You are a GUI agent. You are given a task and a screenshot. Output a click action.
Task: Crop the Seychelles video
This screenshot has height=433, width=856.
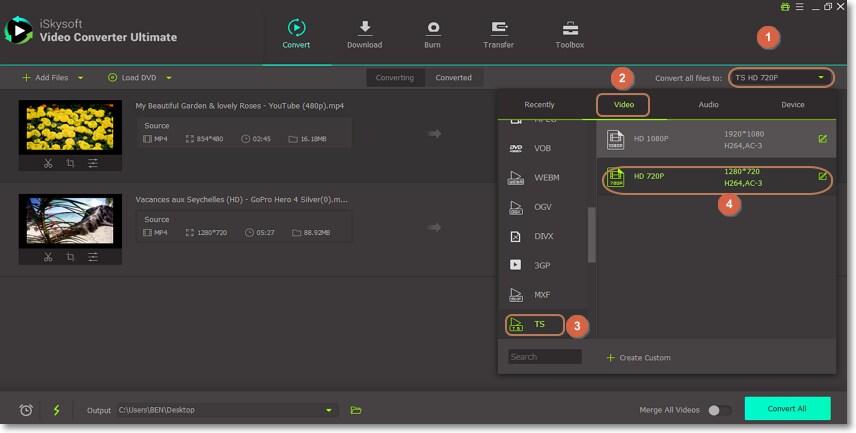70,257
